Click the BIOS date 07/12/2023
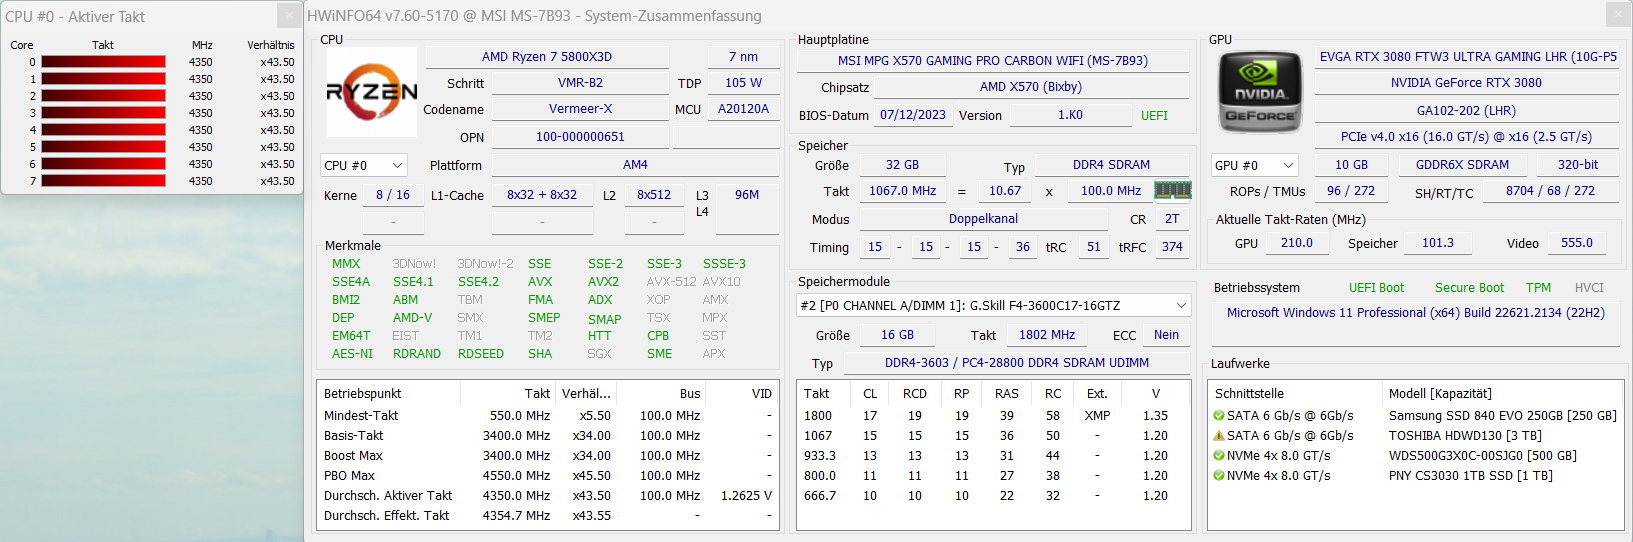This screenshot has height=542, width=1633. pos(912,115)
